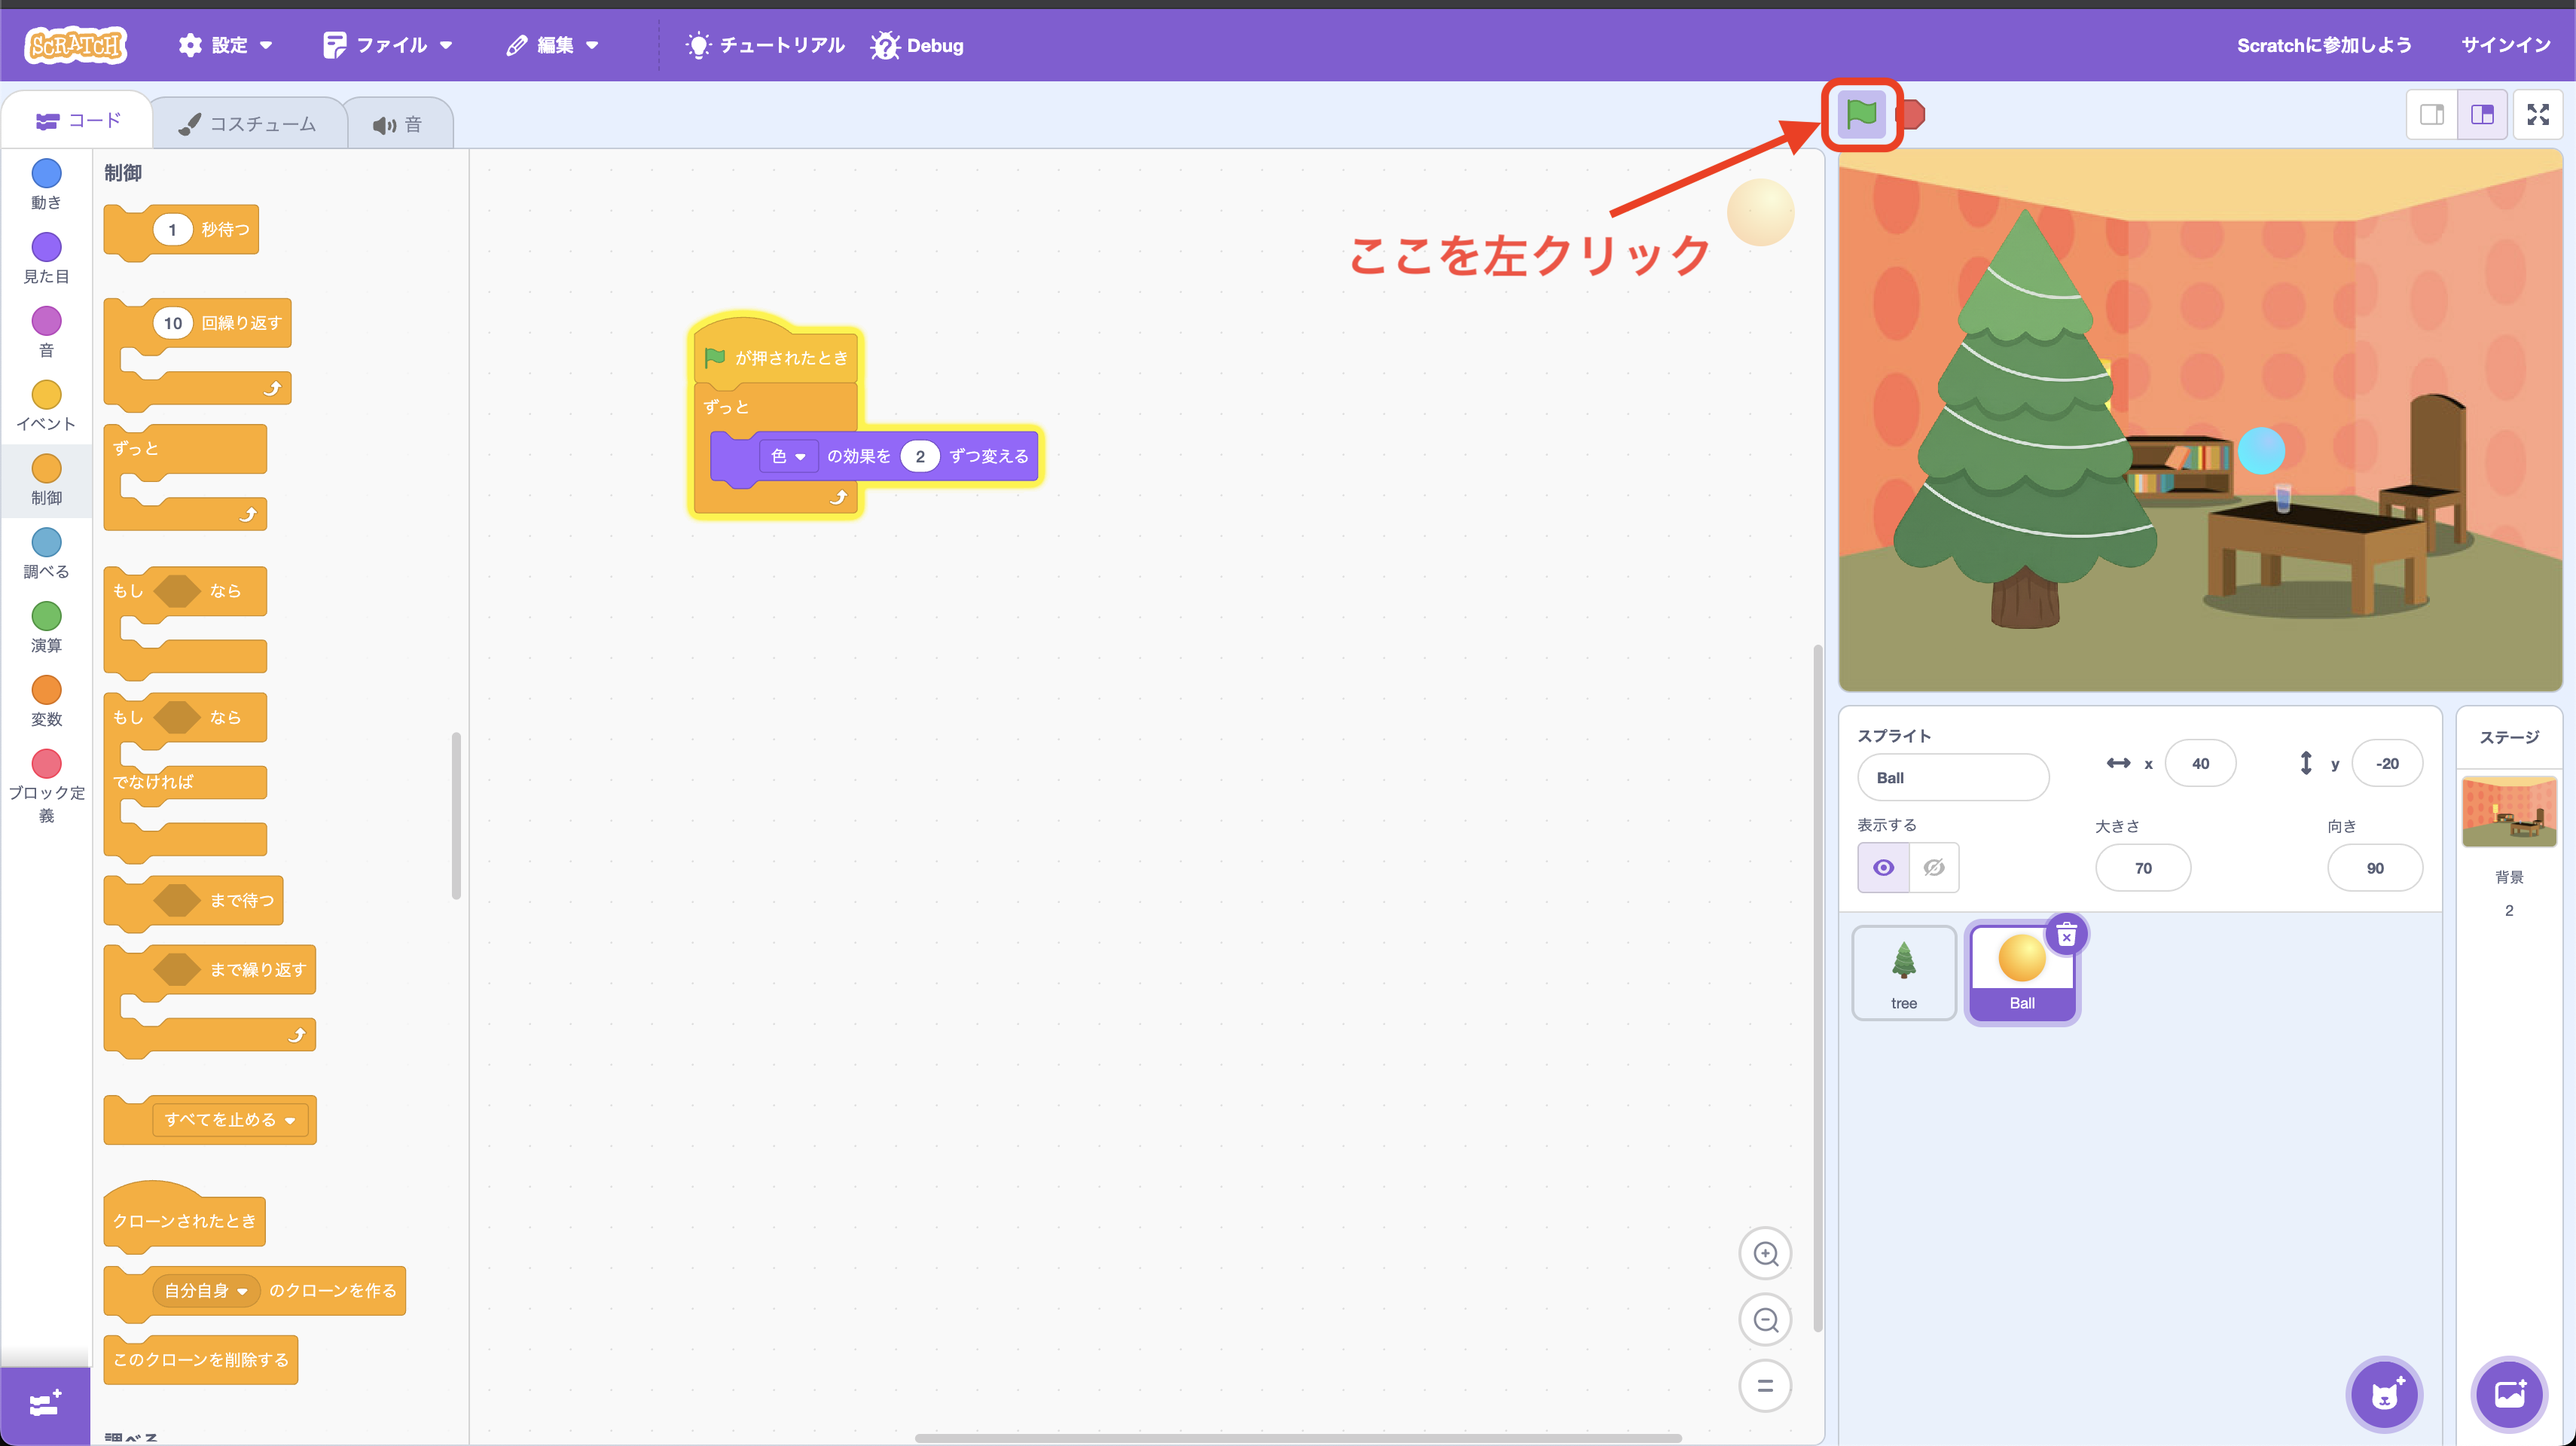The width and height of the screenshot is (2576, 1446).
Task: Click the green flag to run the project
Action: pos(1861,114)
